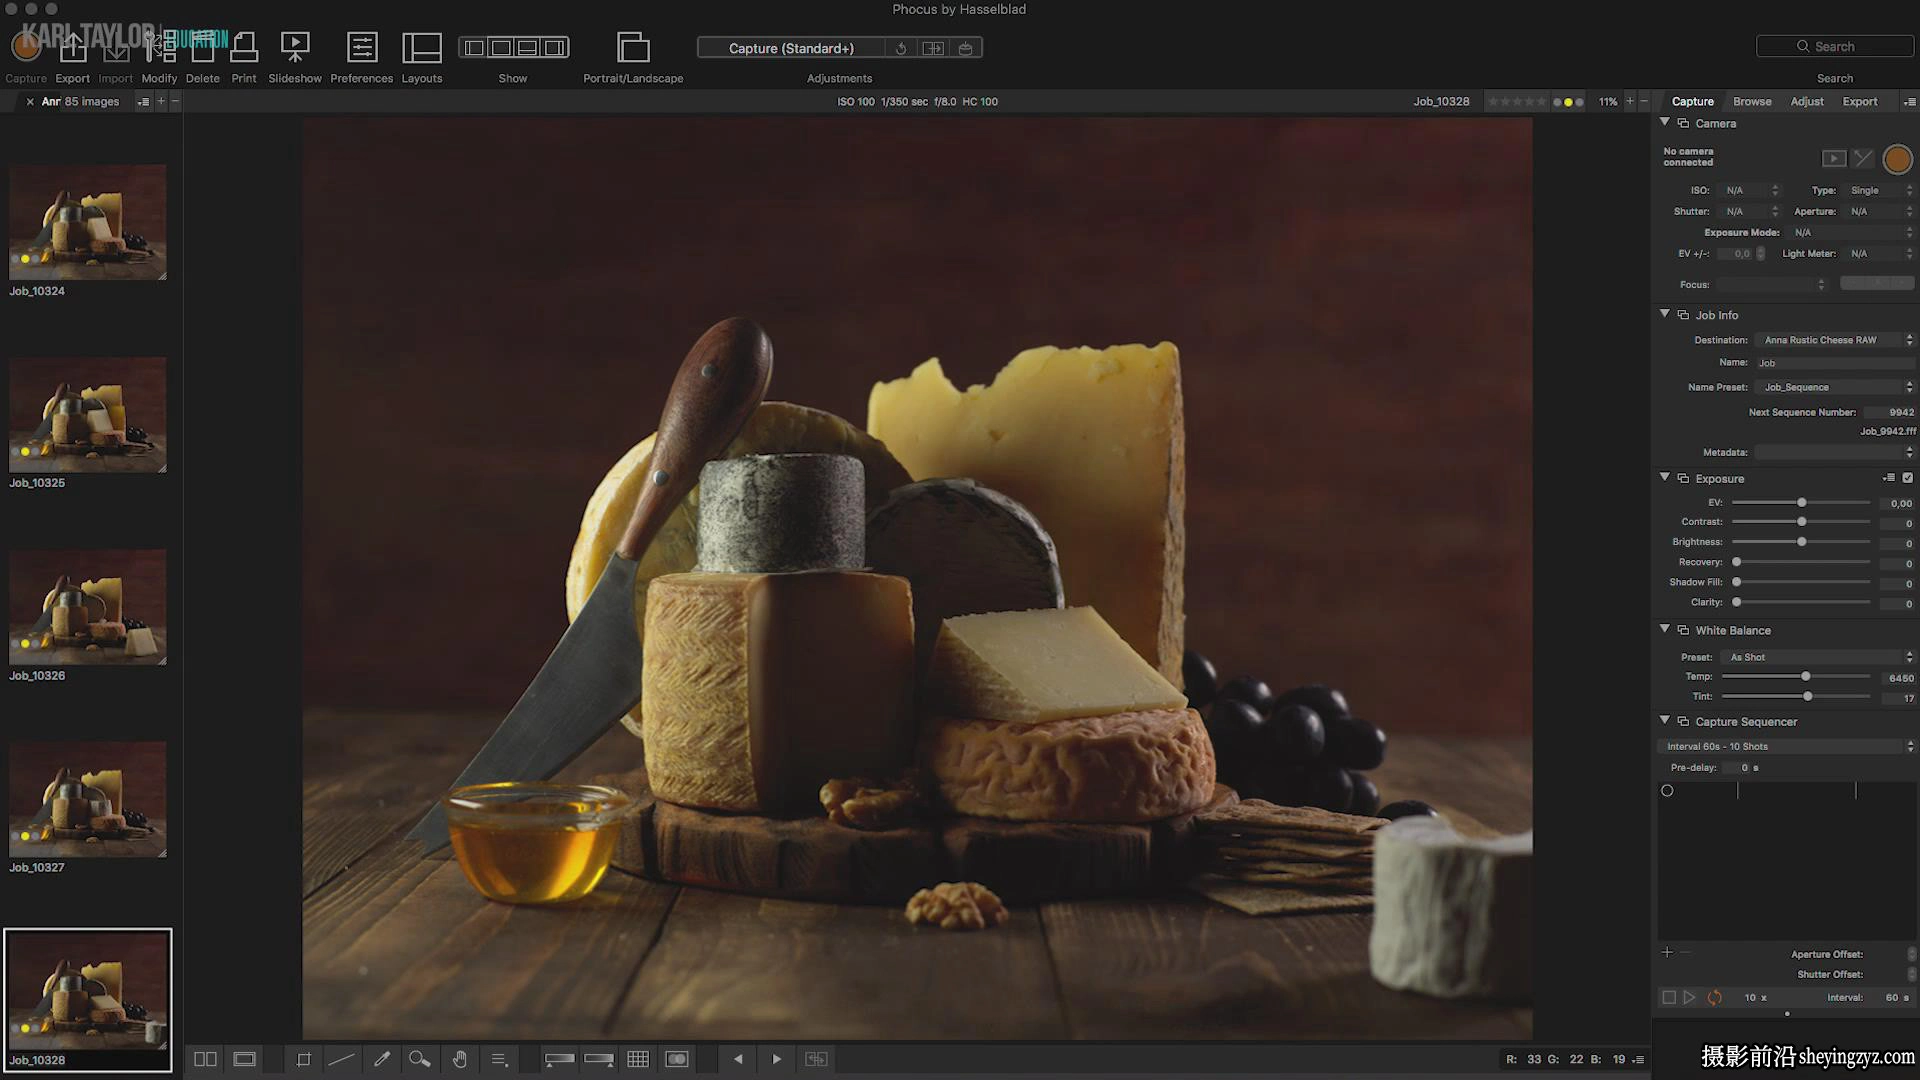Open the Name Preset dropdown
Viewport: 1920px width, 1080px height.
point(1835,387)
